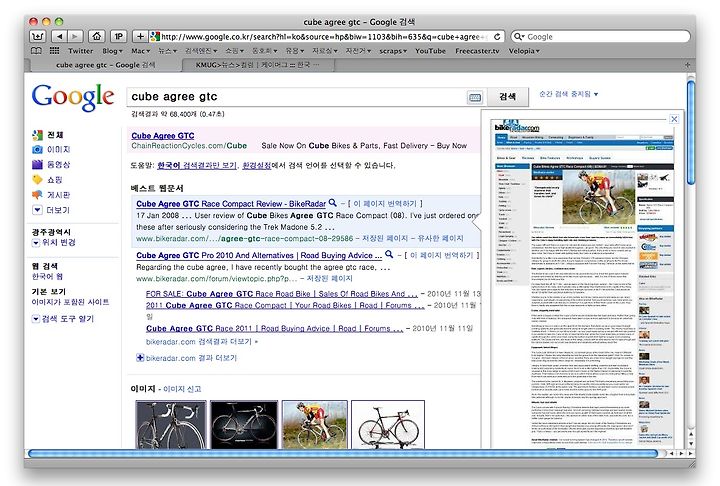Open the 뉴스 bookmarks dropdown
The image size is (720, 486).
pyautogui.click(x=167, y=51)
